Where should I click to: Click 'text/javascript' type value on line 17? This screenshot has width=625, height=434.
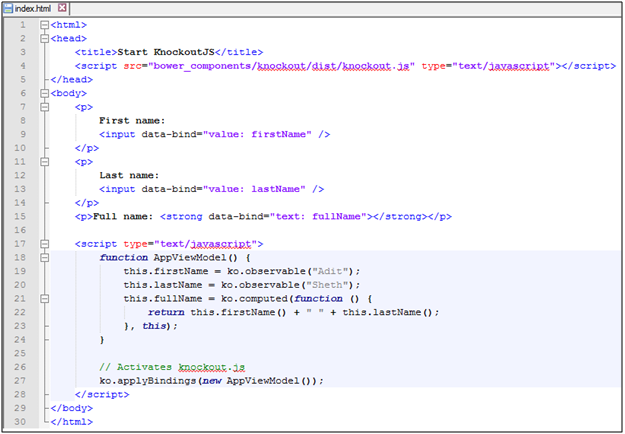point(206,244)
